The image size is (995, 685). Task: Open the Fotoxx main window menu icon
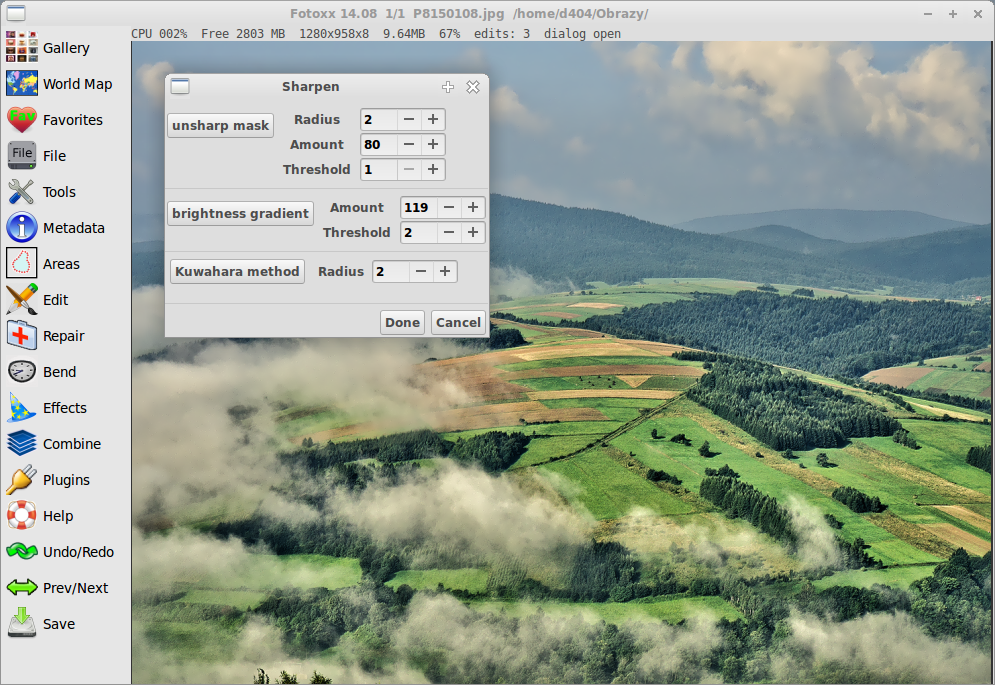pos(16,13)
